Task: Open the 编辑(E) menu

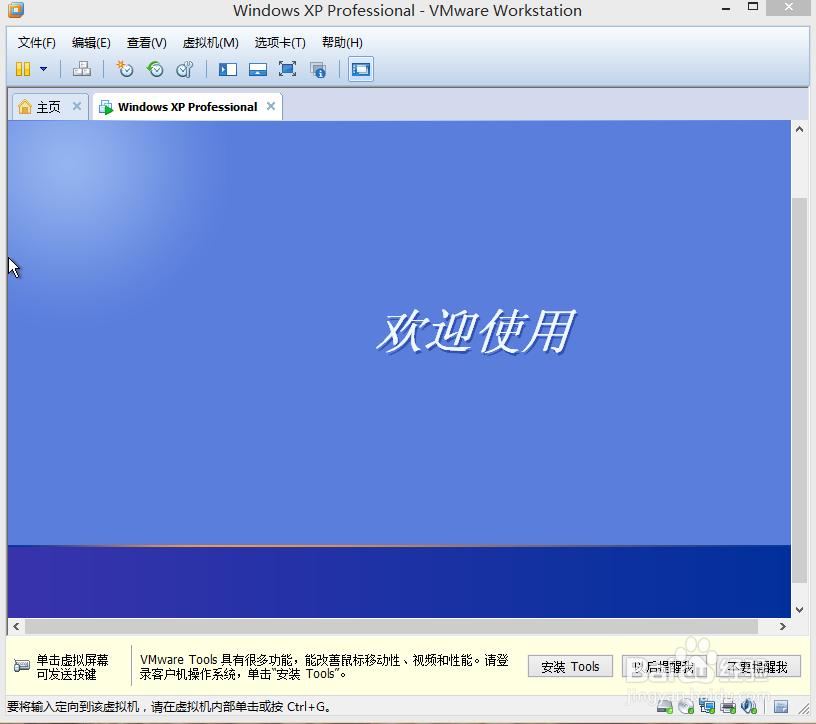Action: tap(91, 43)
